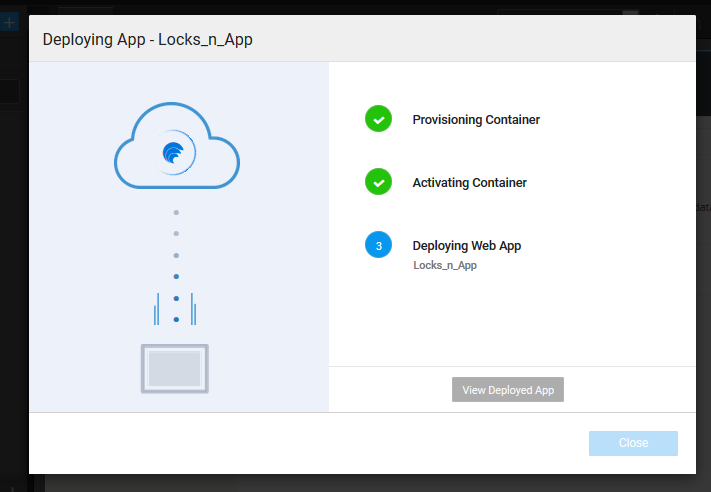Select the Activating Container step text
The width and height of the screenshot is (711, 492).
point(469,183)
